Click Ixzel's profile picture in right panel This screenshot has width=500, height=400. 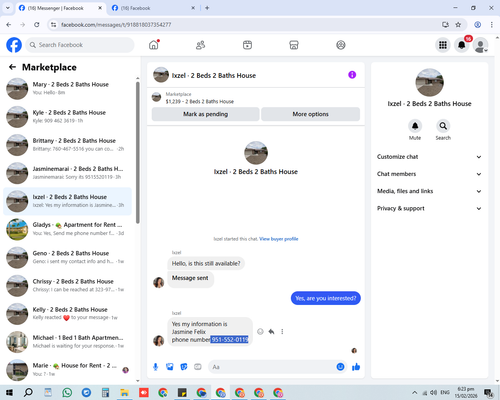(x=429, y=83)
